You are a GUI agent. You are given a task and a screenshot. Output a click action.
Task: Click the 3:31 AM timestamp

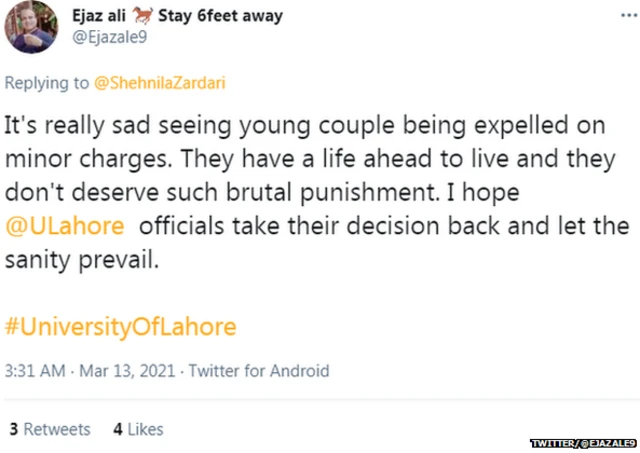pos(35,370)
